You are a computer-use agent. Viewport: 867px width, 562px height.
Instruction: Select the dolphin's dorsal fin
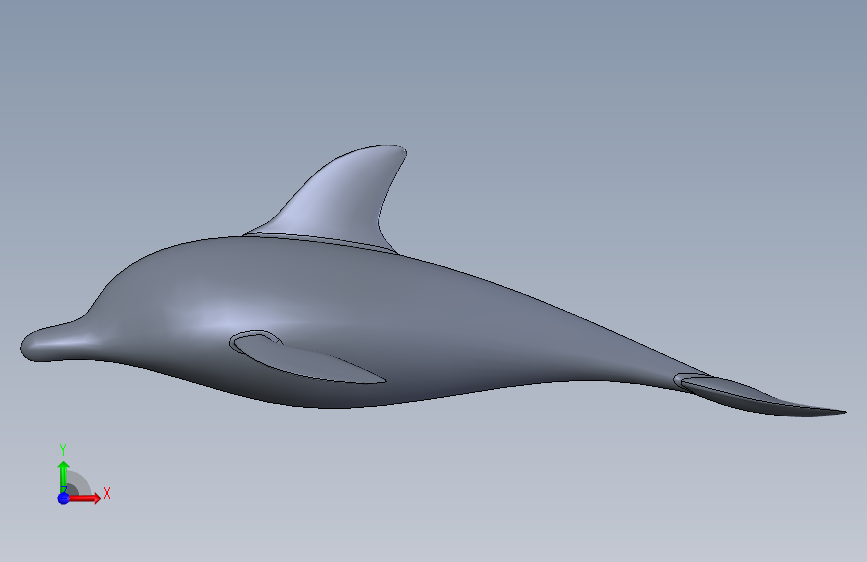click(341, 201)
